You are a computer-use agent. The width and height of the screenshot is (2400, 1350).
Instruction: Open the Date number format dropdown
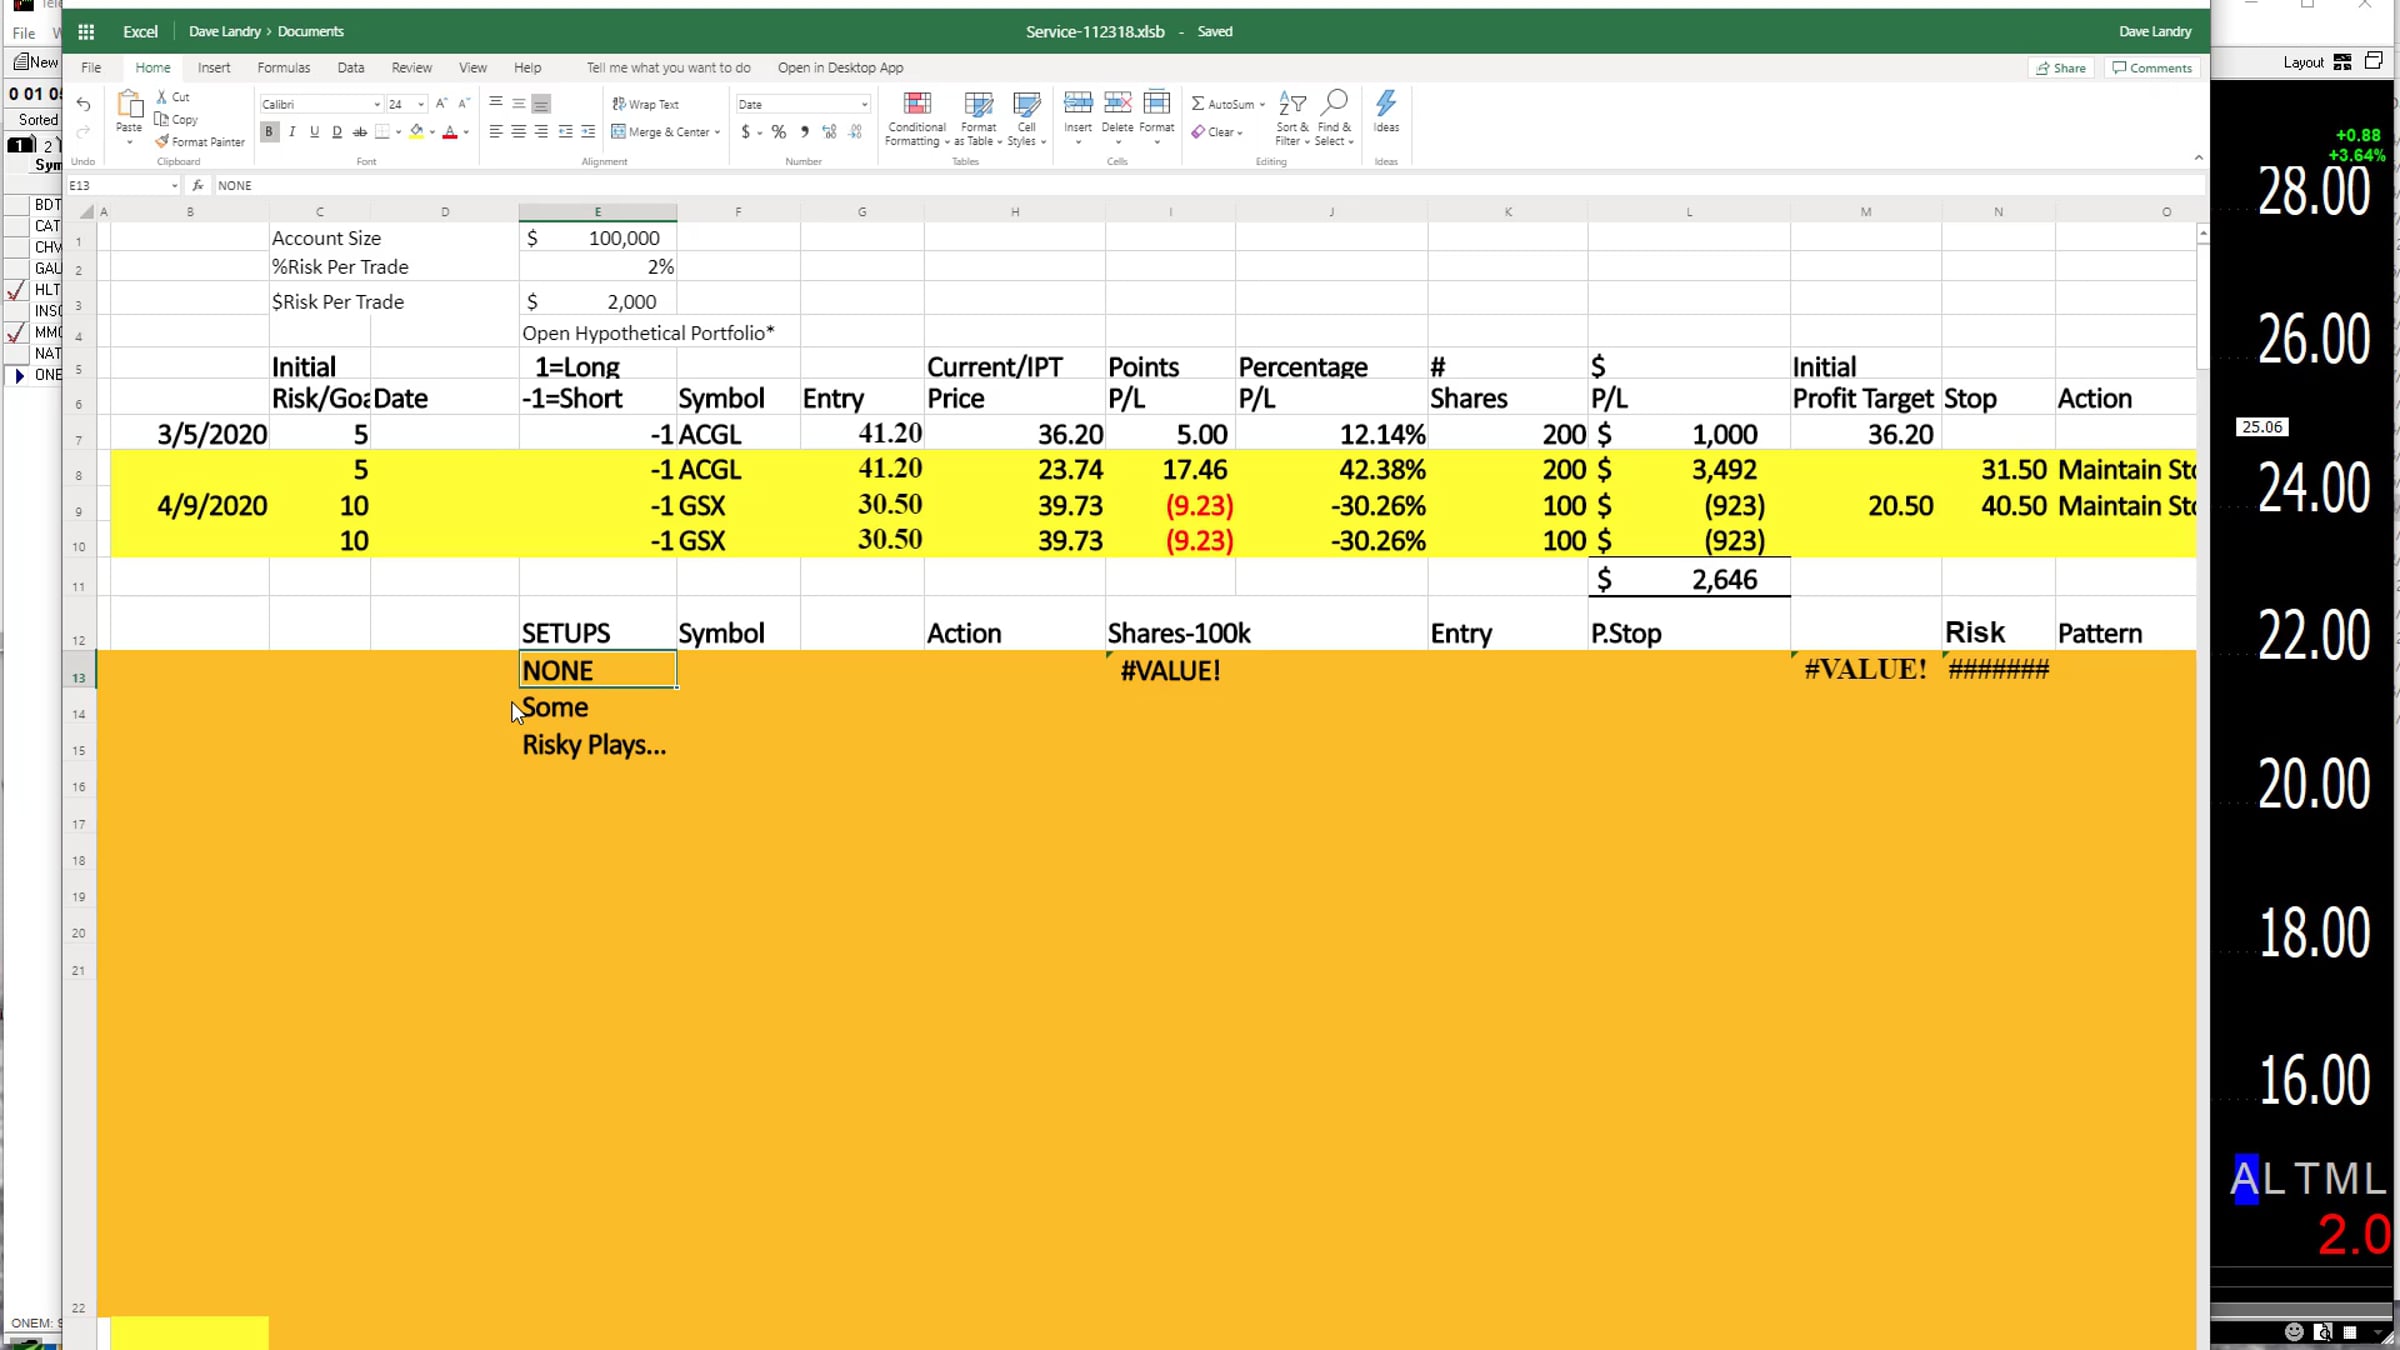pos(864,104)
